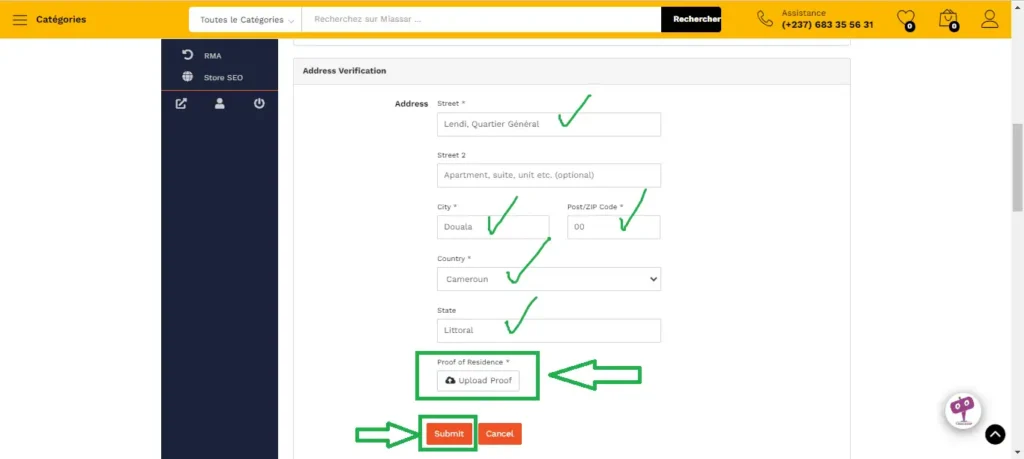Click the wishlist heart icon
Screen dimensions: 1024x459
pos(905,19)
